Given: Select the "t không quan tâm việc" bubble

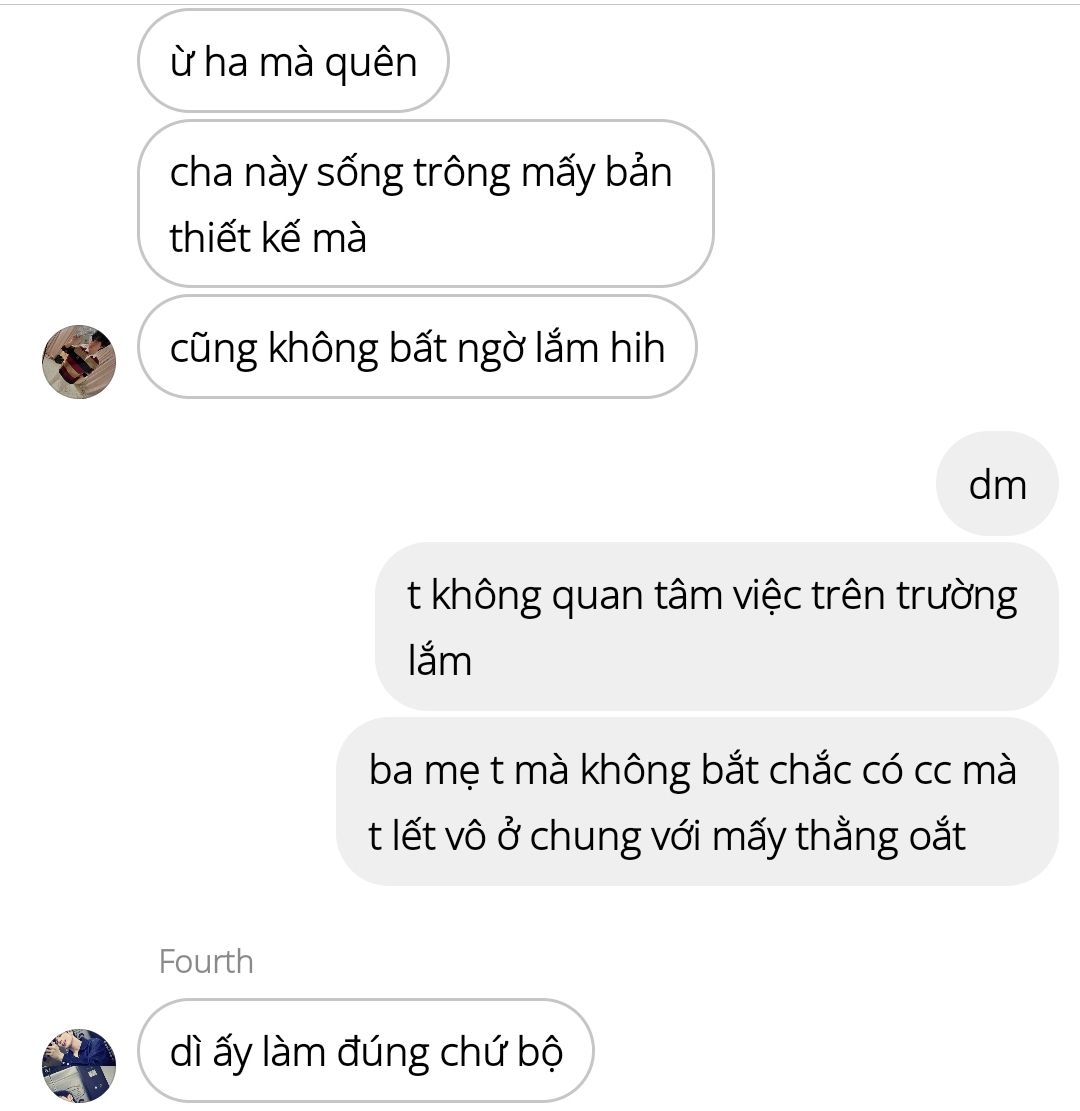Looking at the screenshot, I should click(x=716, y=626).
